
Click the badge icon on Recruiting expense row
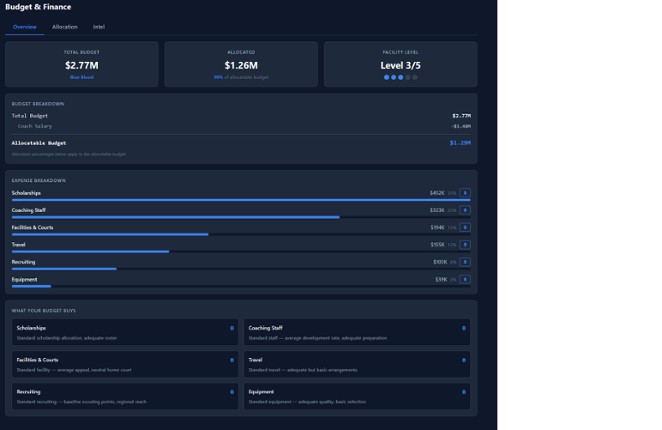tap(465, 262)
